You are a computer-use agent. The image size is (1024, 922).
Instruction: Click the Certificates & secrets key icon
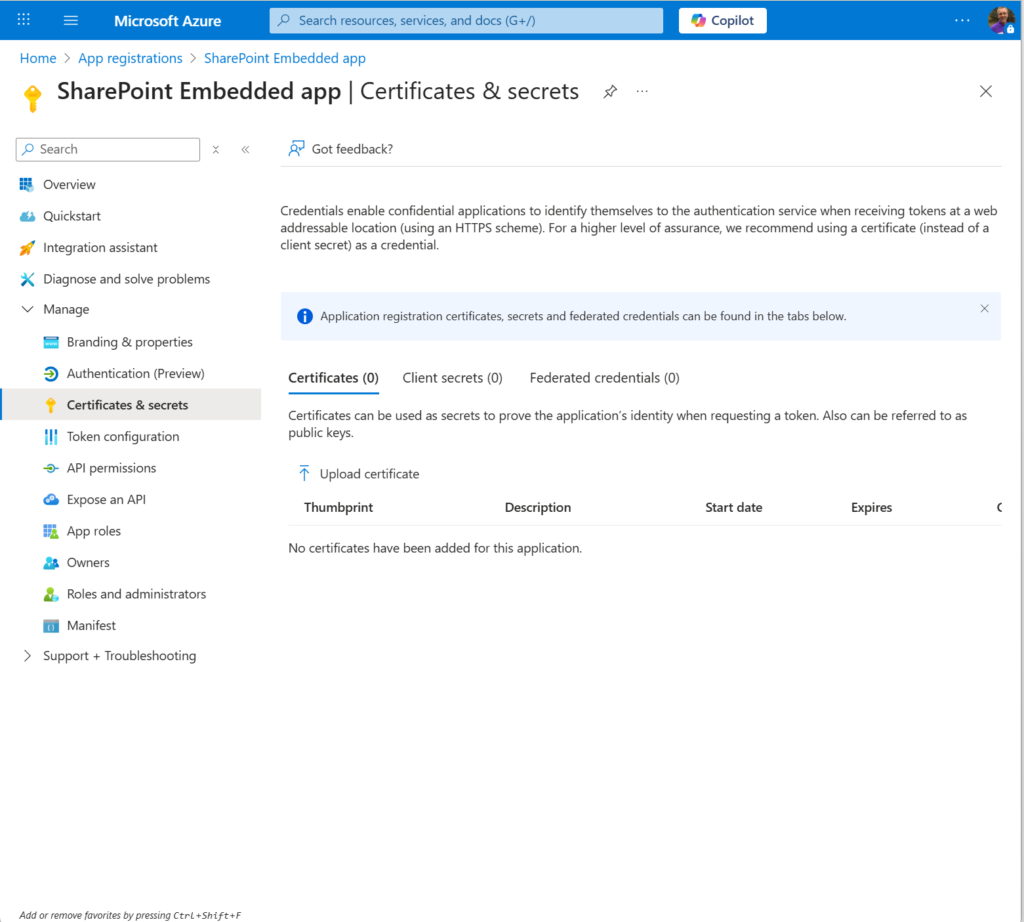(51, 405)
